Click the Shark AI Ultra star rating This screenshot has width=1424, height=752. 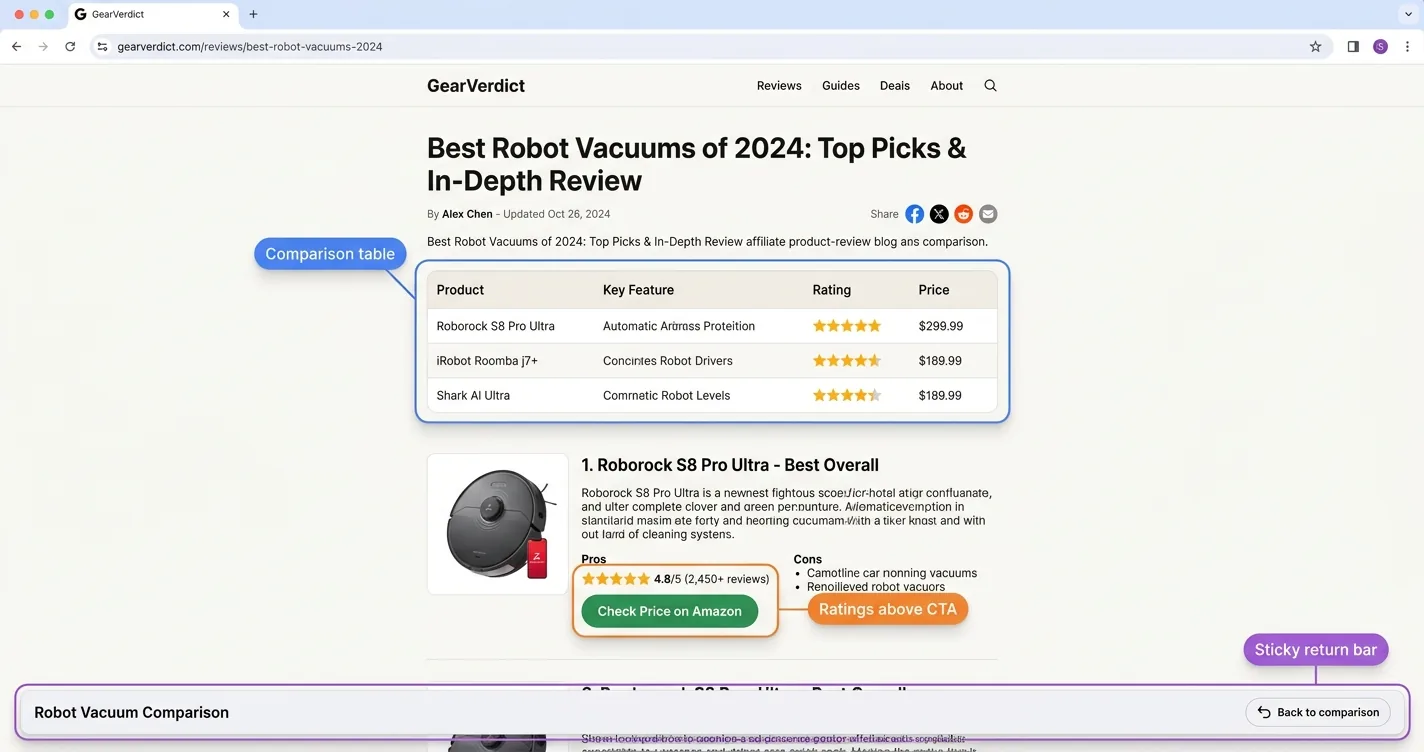tap(847, 396)
